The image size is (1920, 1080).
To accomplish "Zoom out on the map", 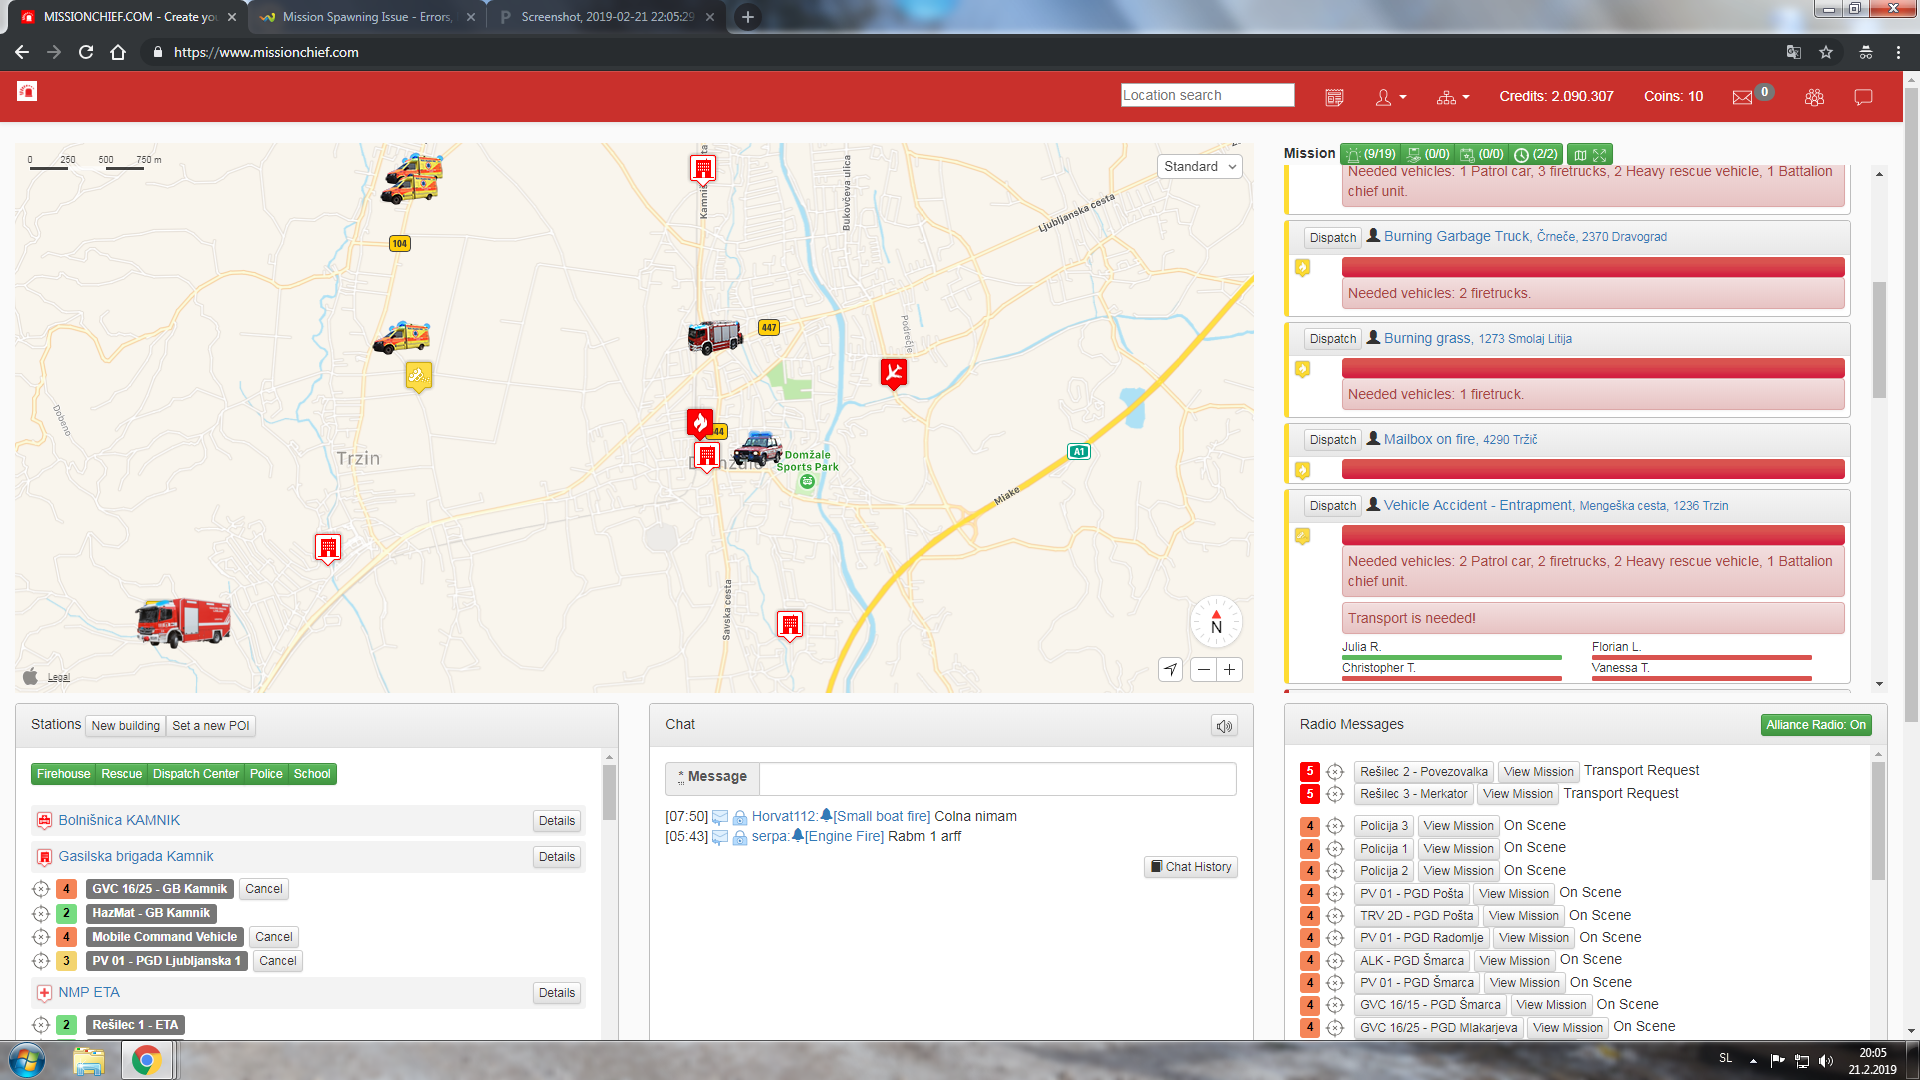I will [x=1204, y=670].
